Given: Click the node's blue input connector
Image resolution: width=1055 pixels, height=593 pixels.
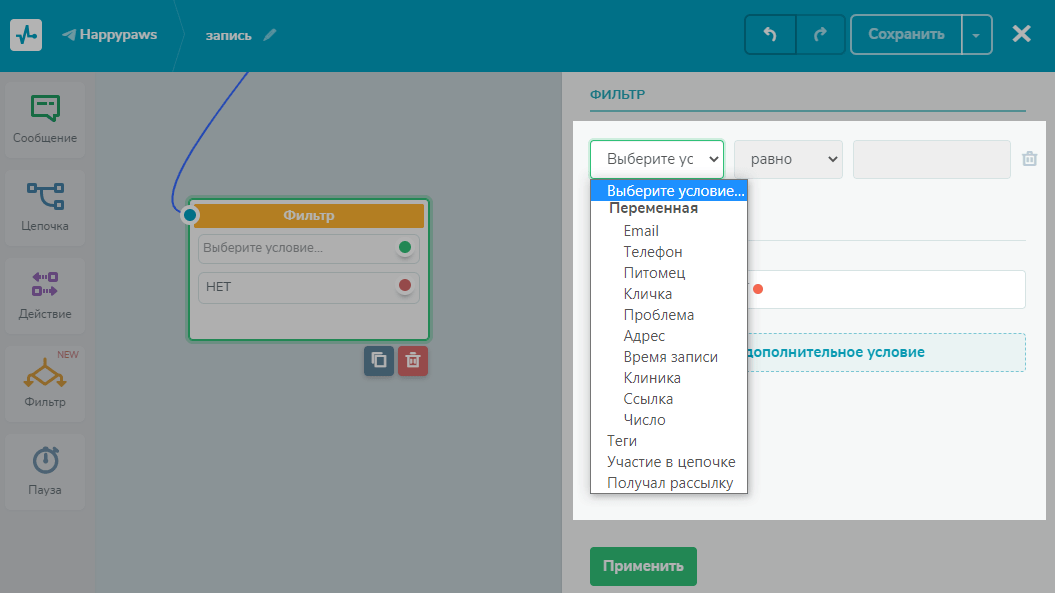Looking at the screenshot, I should (x=190, y=215).
